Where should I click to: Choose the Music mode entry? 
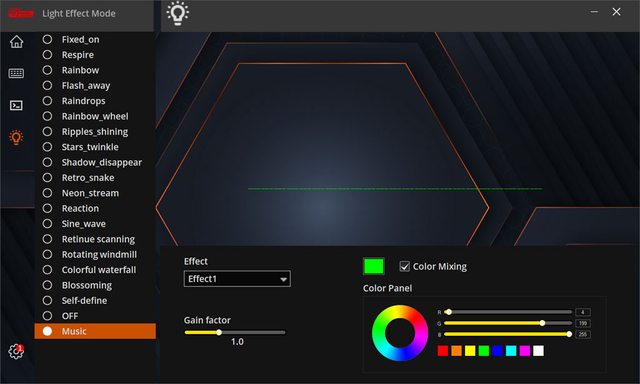(x=95, y=331)
